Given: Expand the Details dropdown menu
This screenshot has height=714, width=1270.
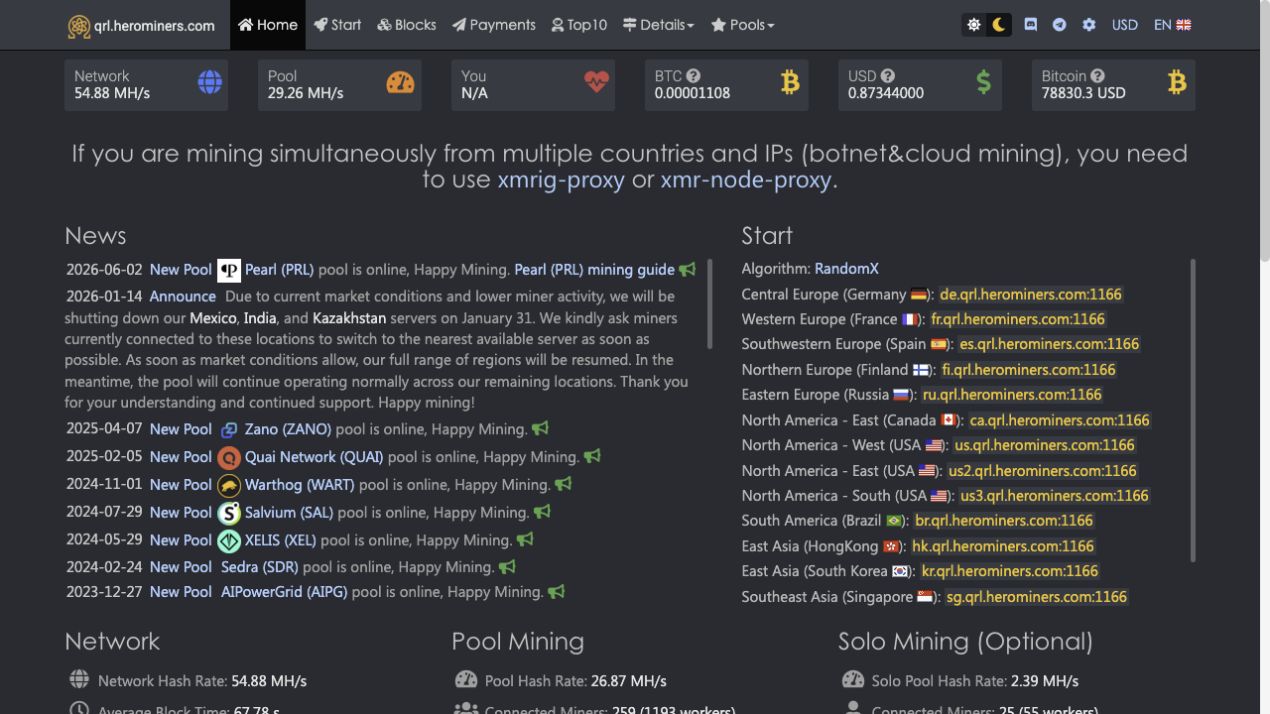Looking at the screenshot, I should (657, 25).
